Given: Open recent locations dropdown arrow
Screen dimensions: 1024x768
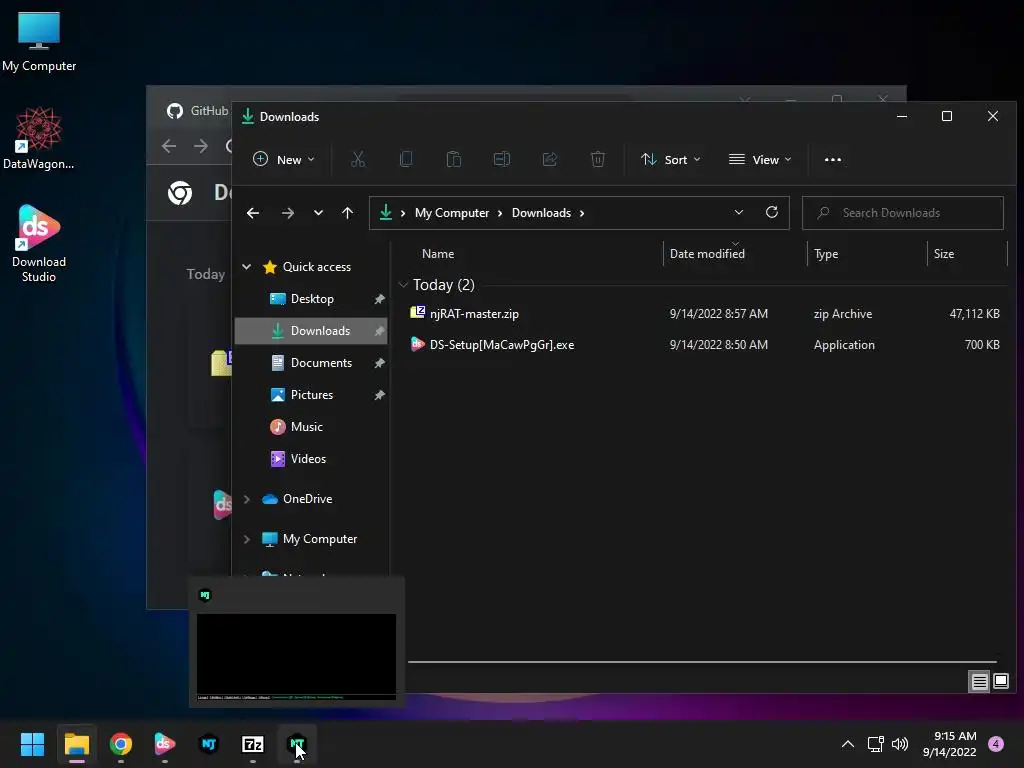Looking at the screenshot, I should coord(318,213).
